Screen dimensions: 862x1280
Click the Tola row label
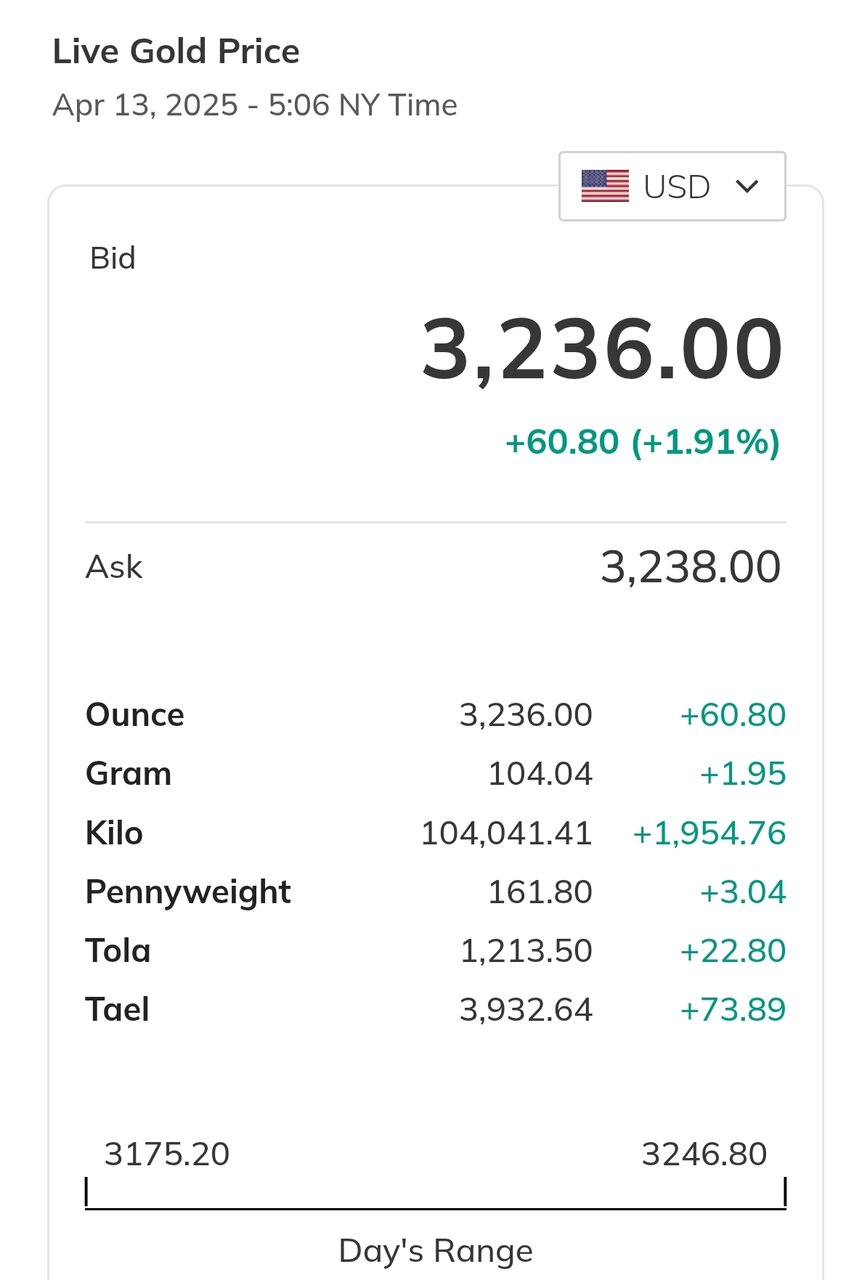tap(118, 950)
